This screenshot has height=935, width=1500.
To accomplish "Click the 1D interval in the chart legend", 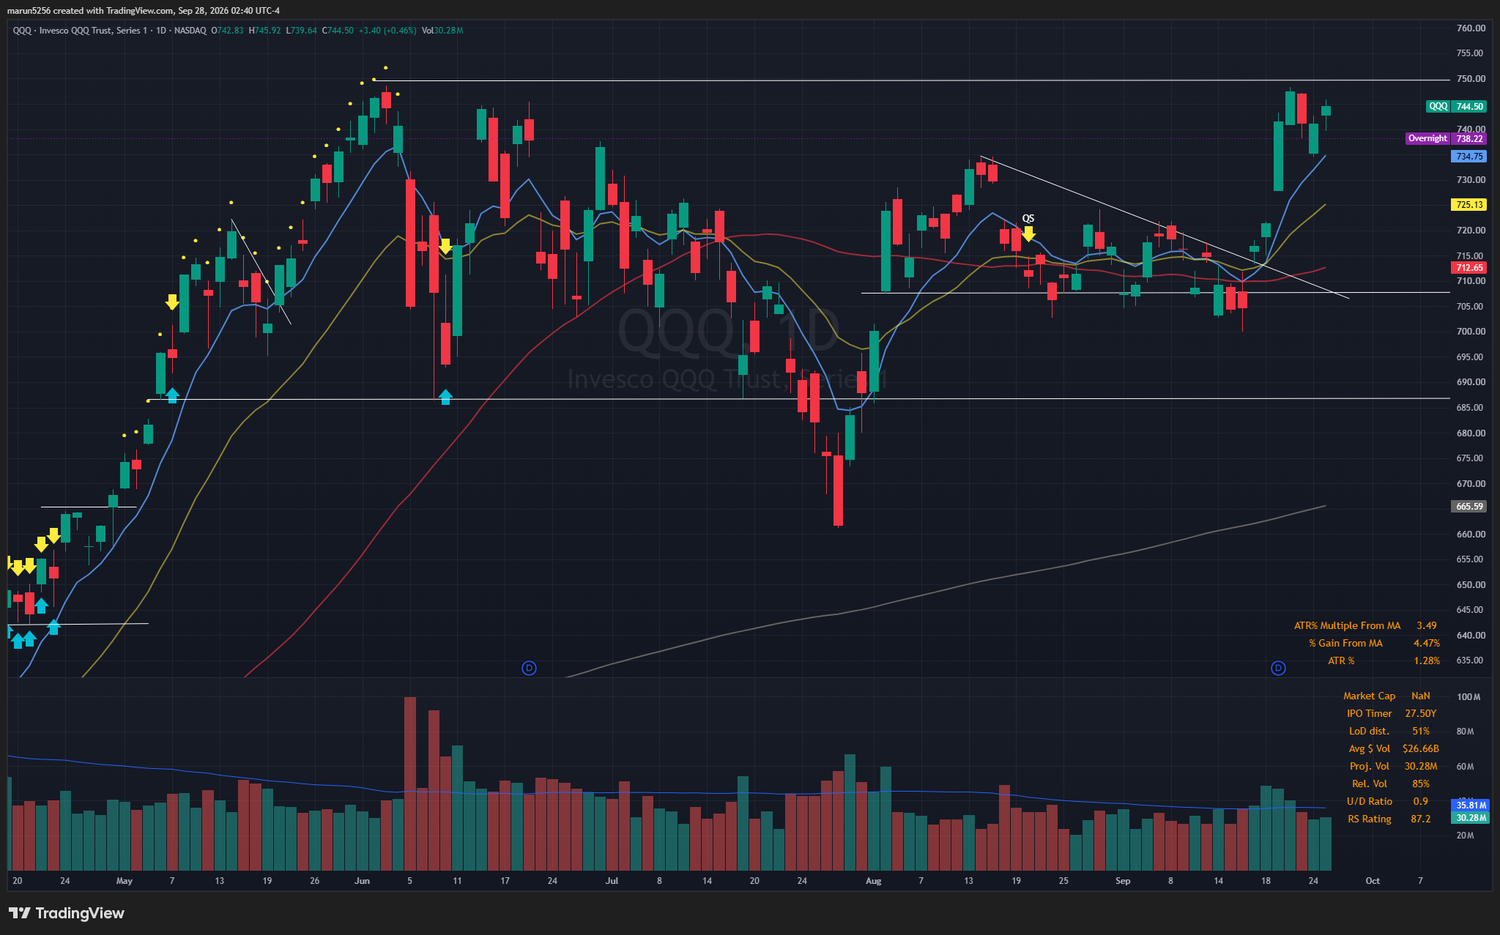I will 161,30.
